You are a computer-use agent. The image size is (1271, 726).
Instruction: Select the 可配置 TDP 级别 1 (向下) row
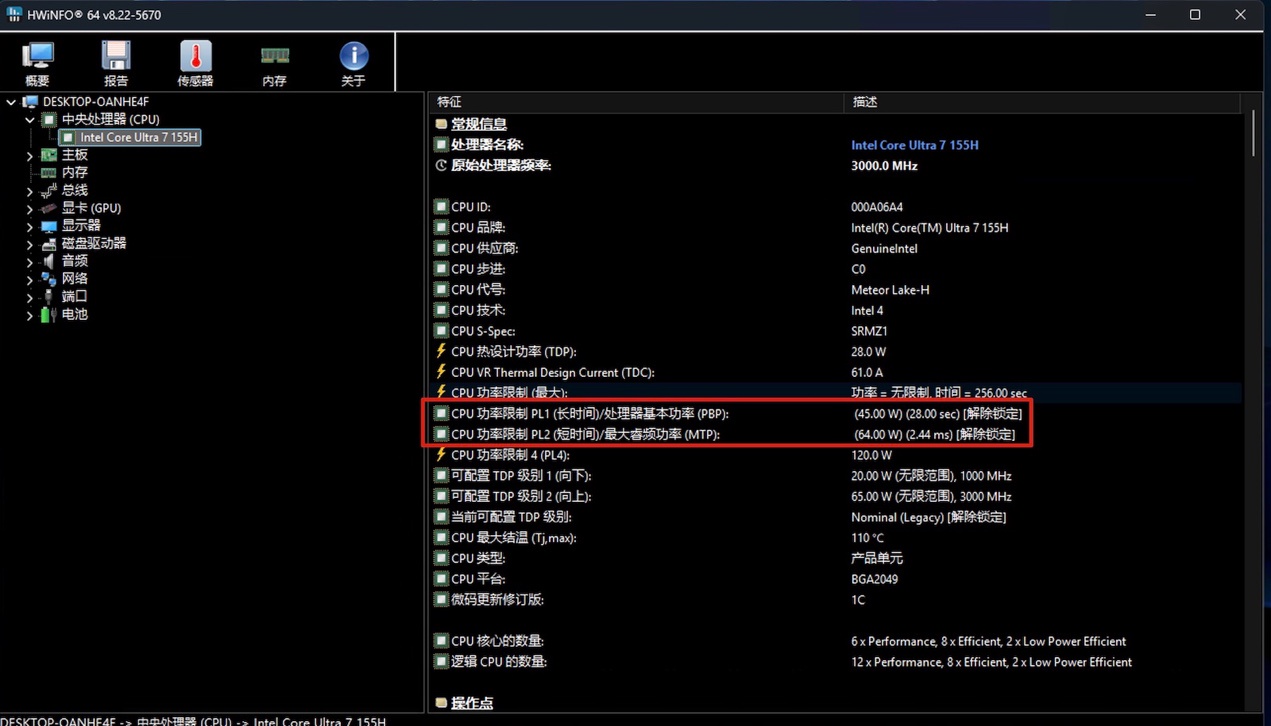pyautogui.click(x=837, y=476)
